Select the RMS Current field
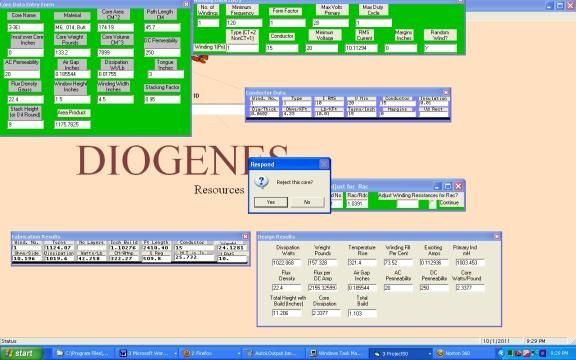Screen dimensions: 576x360 point(361,48)
